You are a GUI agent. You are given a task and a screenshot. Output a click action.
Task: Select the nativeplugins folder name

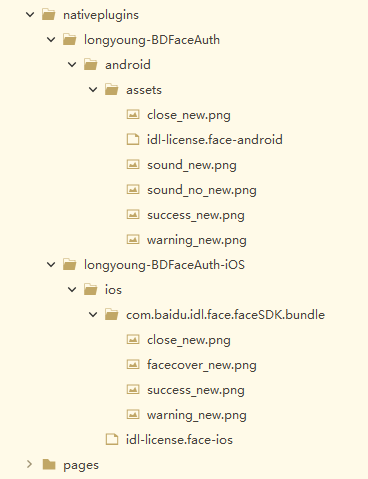[101, 15]
